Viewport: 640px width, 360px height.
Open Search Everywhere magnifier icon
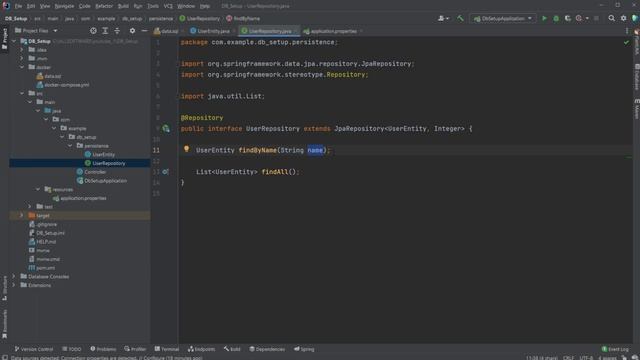(x=611, y=18)
